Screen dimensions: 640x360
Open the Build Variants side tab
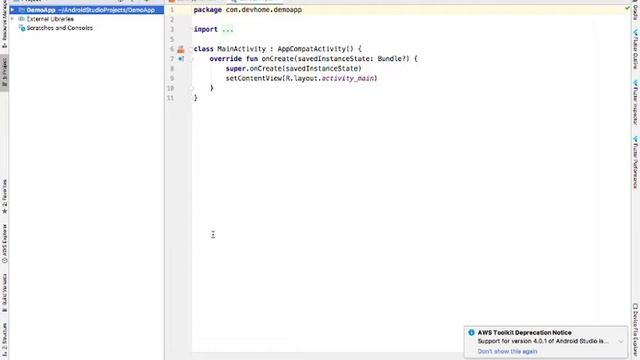coord(4,293)
